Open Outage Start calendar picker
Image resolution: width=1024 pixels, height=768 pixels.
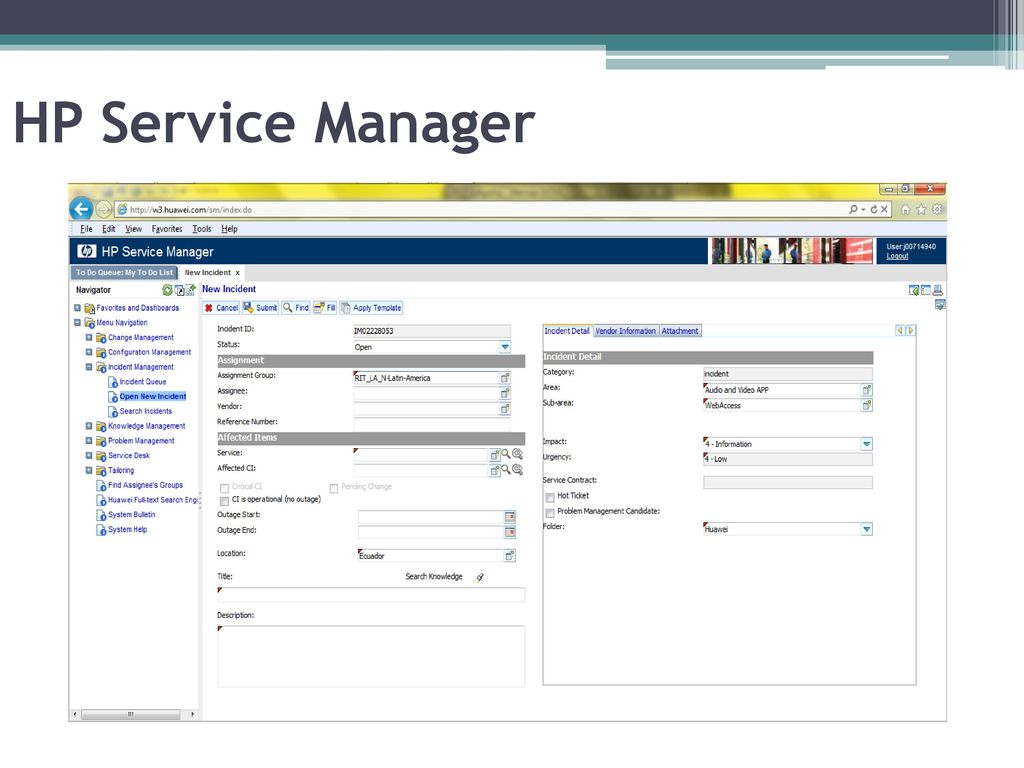pos(510,517)
